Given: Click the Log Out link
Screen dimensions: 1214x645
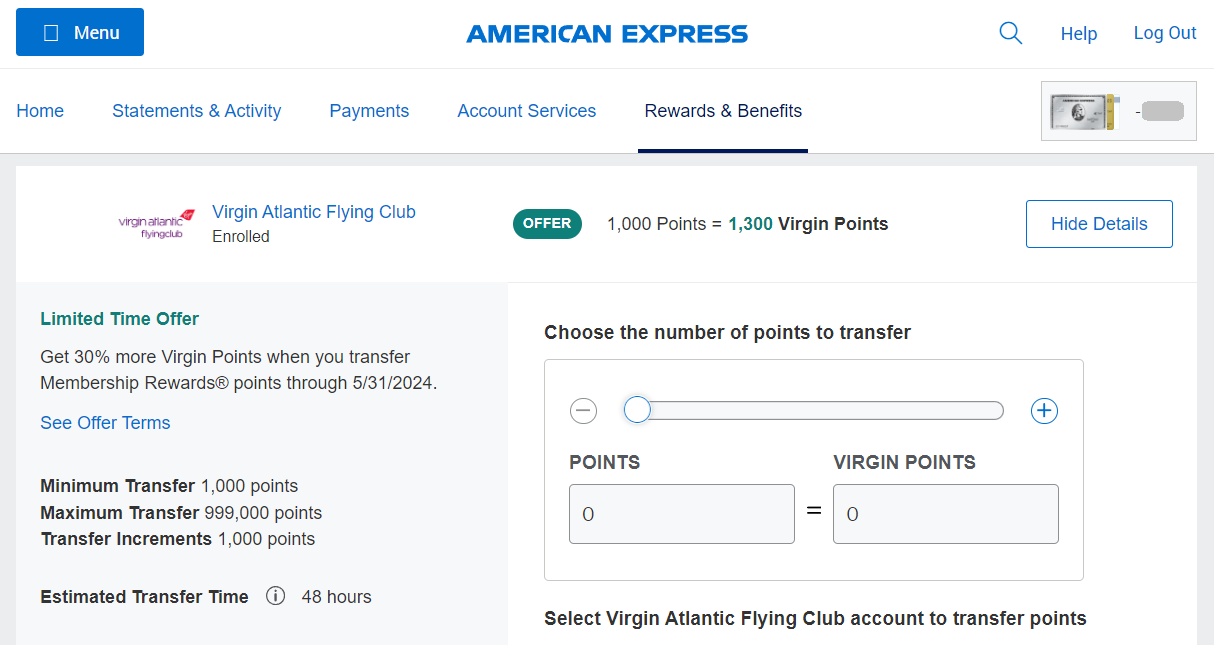Looking at the screenshot, I should point(1165,33).
